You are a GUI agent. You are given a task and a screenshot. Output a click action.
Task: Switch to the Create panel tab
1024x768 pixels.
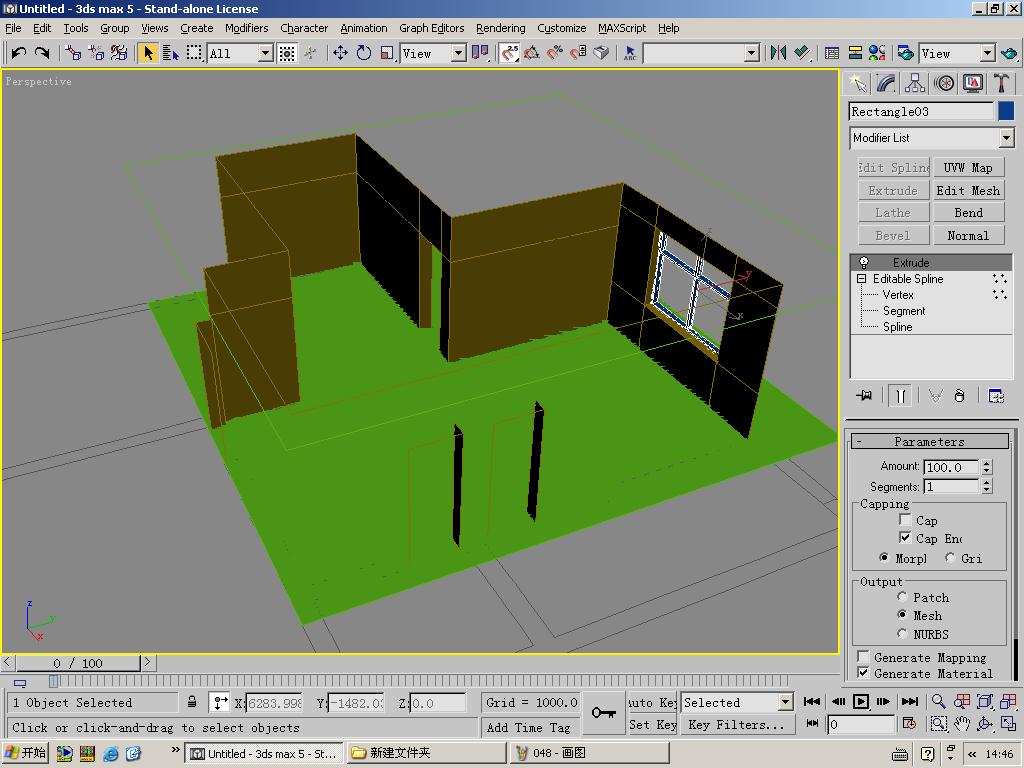click(x=857, y=83)
